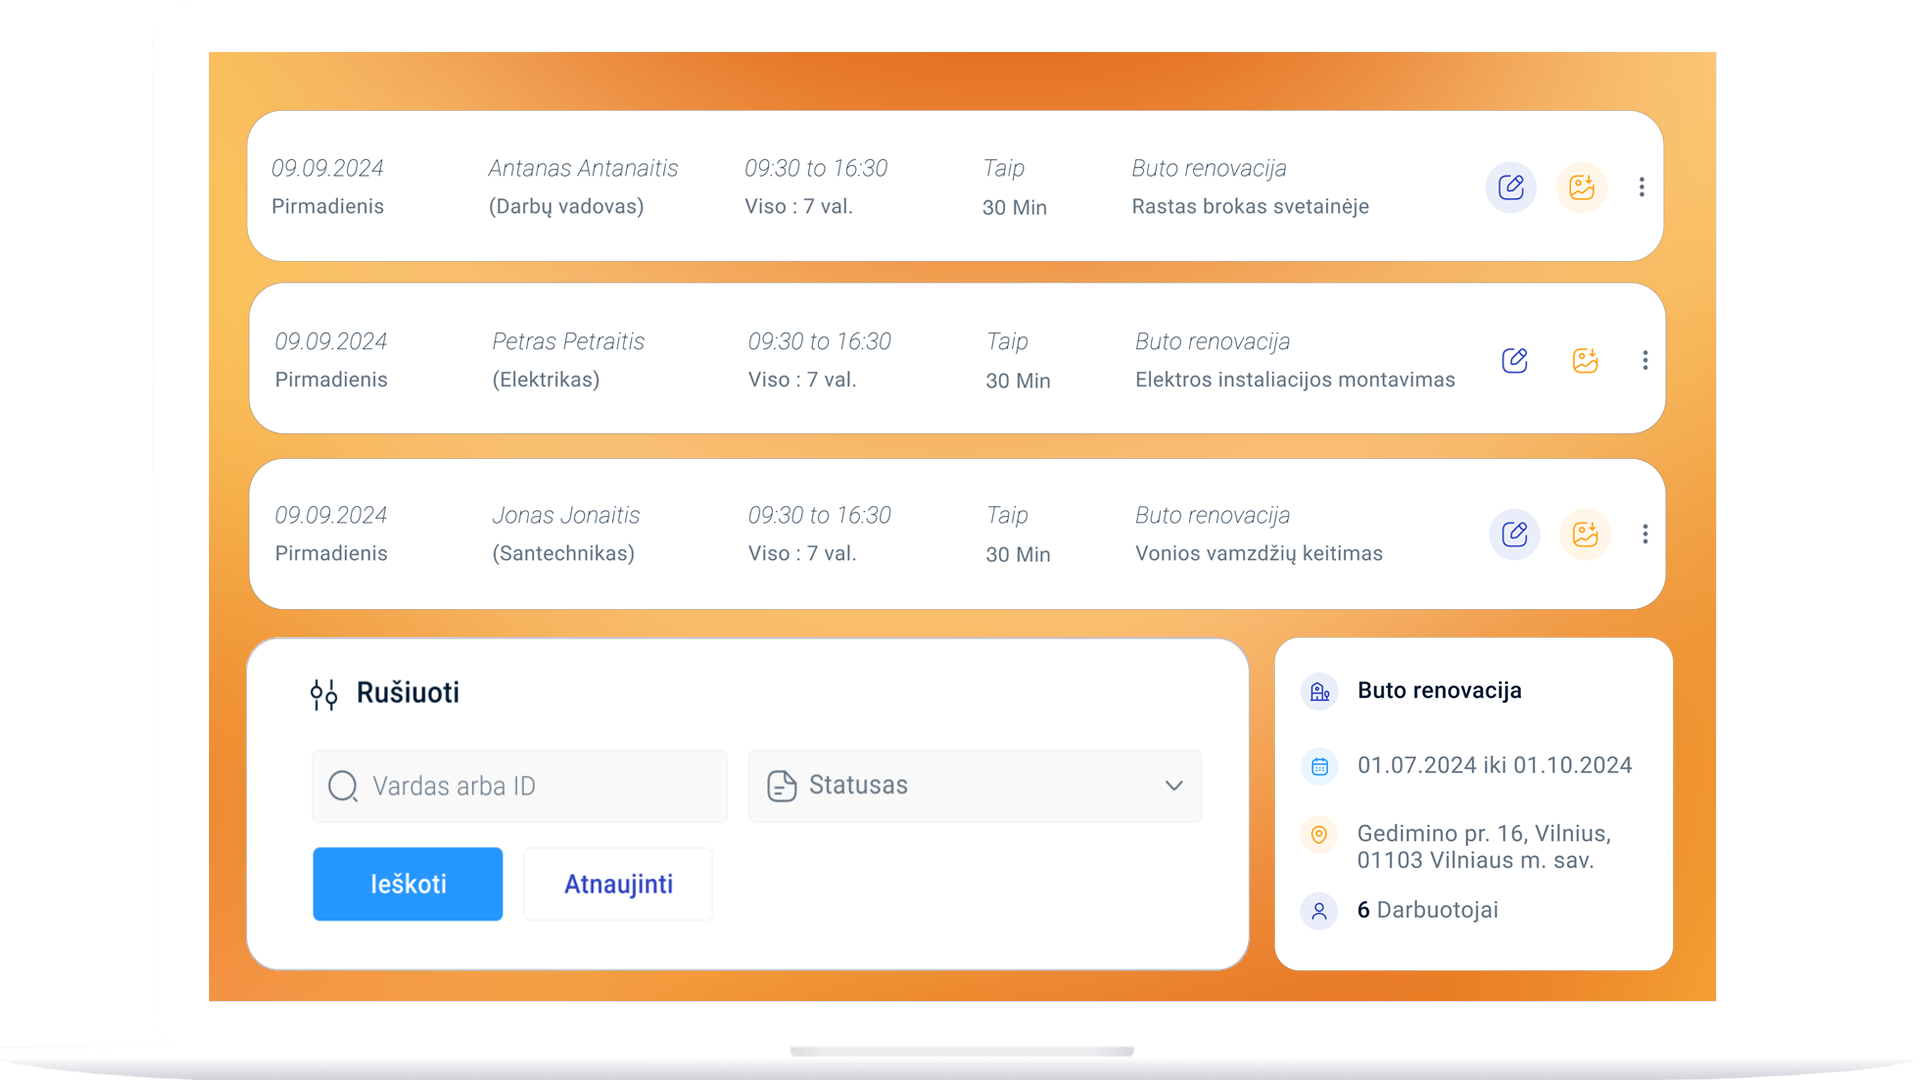Click the calendar icon beside project dates

tap(1319, 767)
